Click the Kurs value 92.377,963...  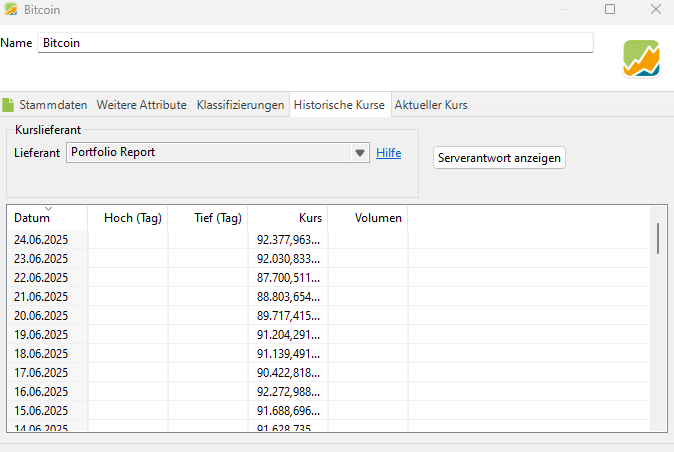(x=288, y=239)
